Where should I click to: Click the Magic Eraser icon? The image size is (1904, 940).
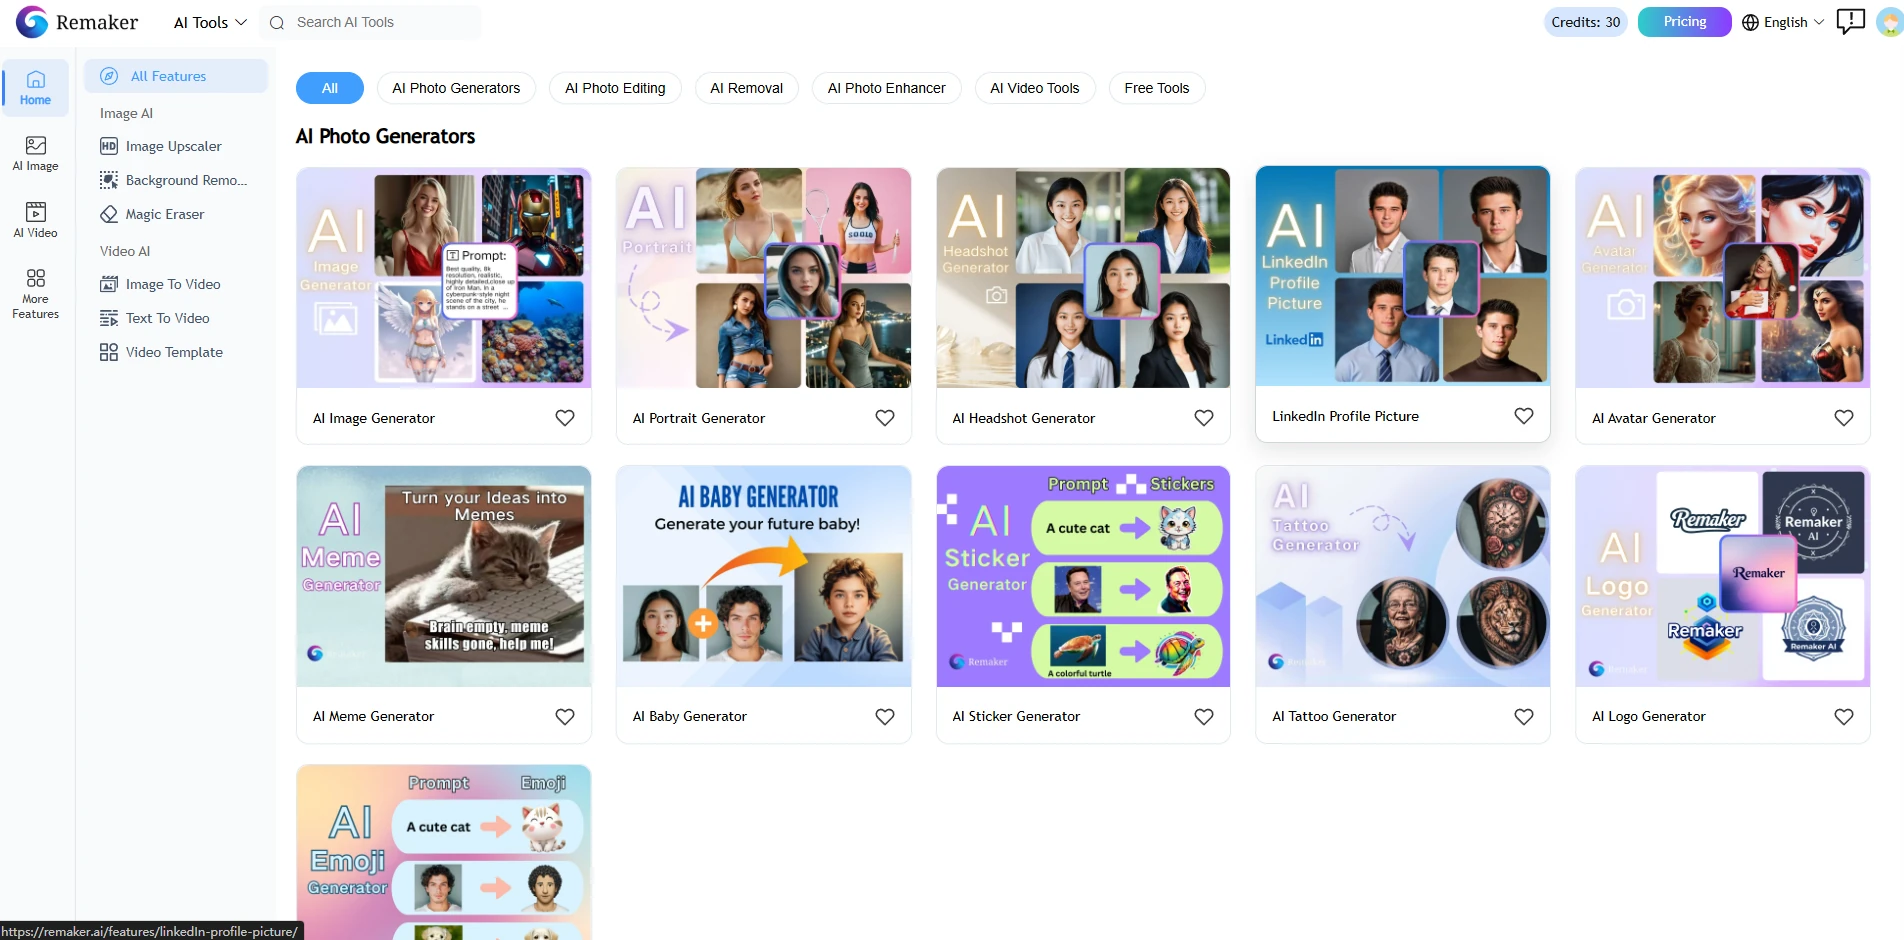pyautogui.click(x=109, y=214)
